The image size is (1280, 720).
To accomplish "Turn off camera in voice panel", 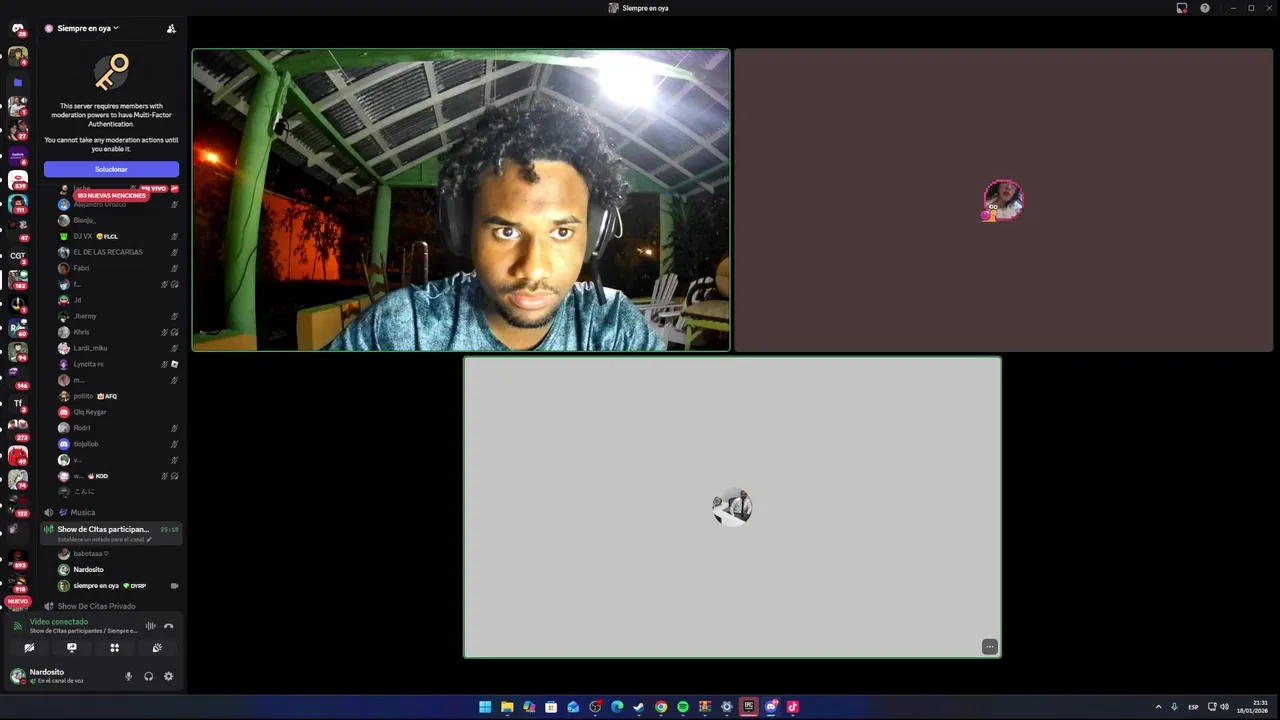I will click(x=29, y=648).
